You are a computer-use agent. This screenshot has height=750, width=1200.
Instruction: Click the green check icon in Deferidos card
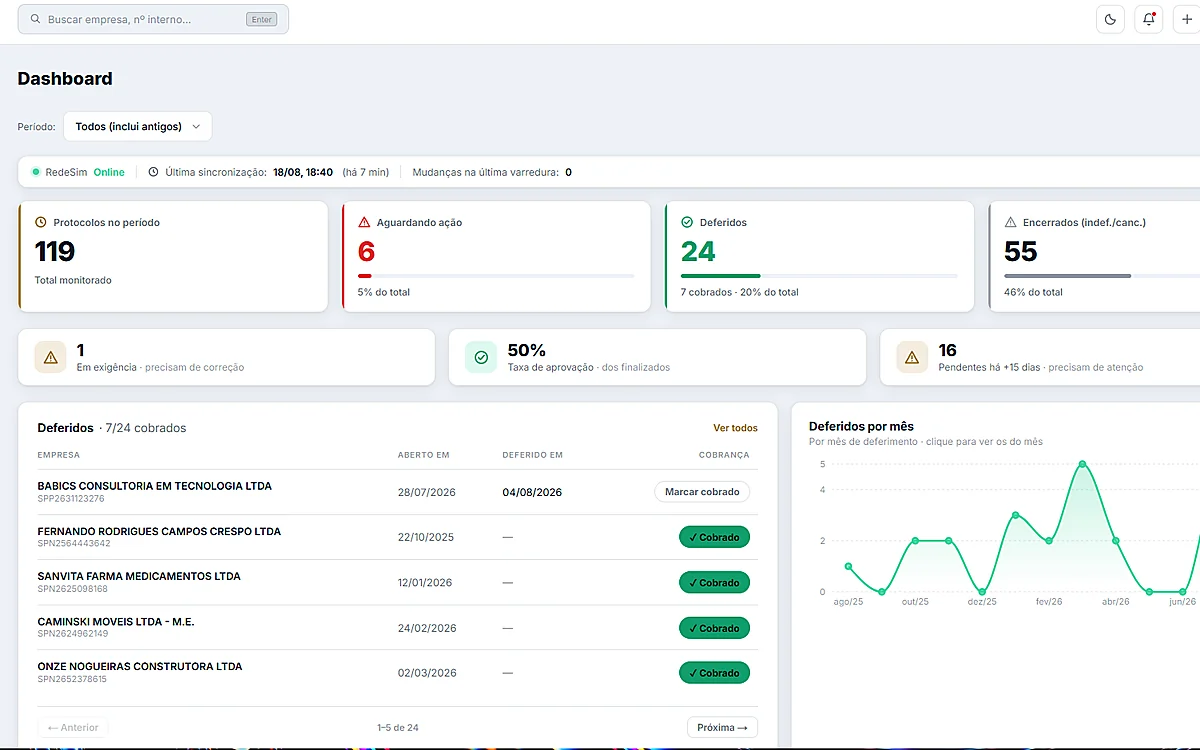click(x=687, y=222)
